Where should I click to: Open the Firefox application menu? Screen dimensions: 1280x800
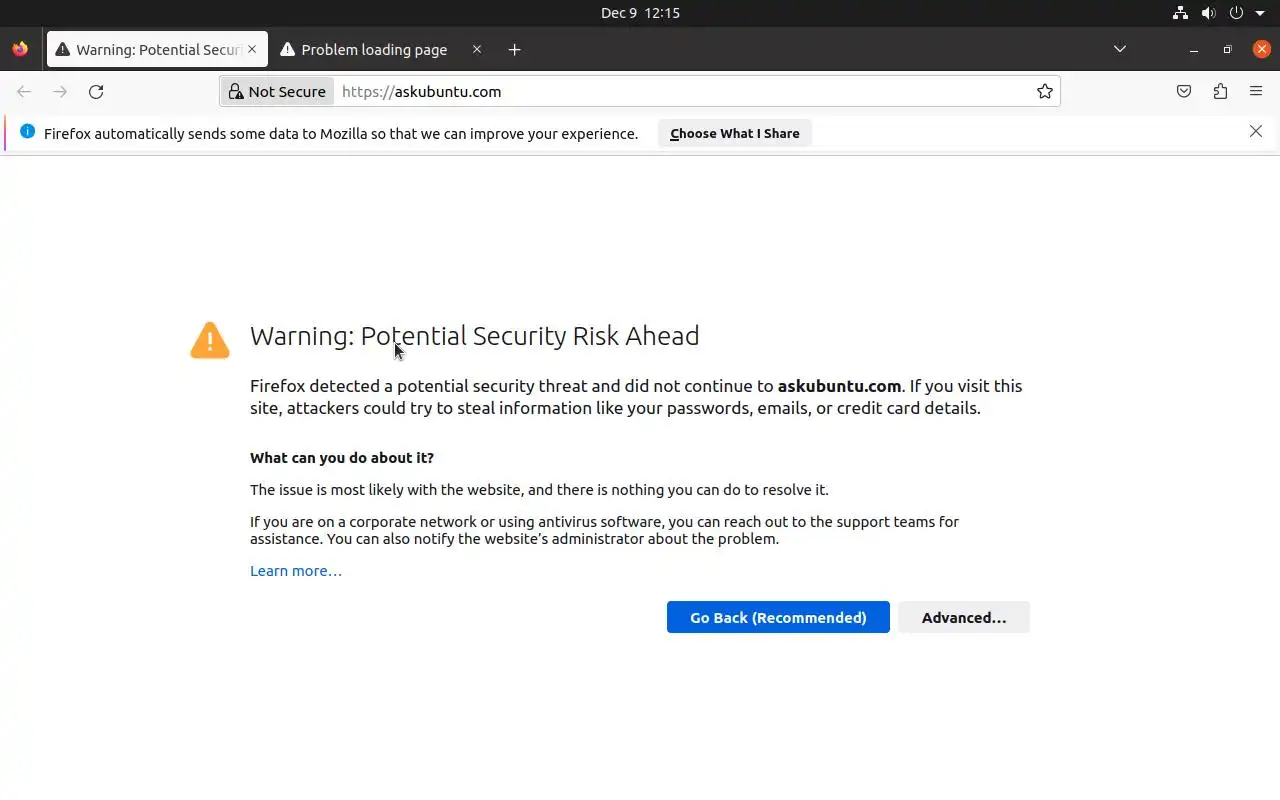1256,92
